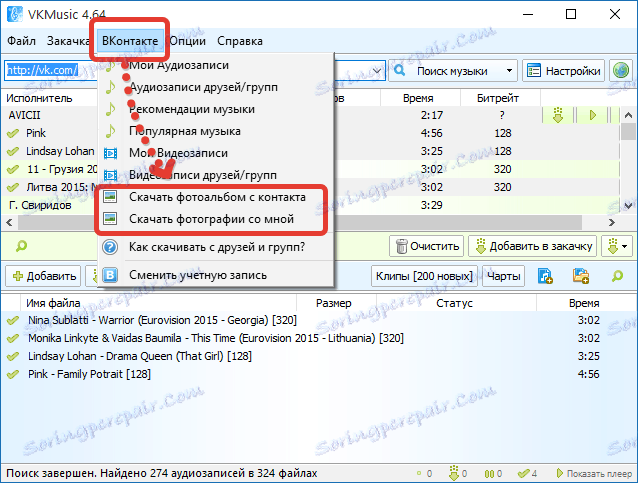Viewport: 638px width, 483px height.
Task: Sort by Время column in search results
Action: coord(418,98)
